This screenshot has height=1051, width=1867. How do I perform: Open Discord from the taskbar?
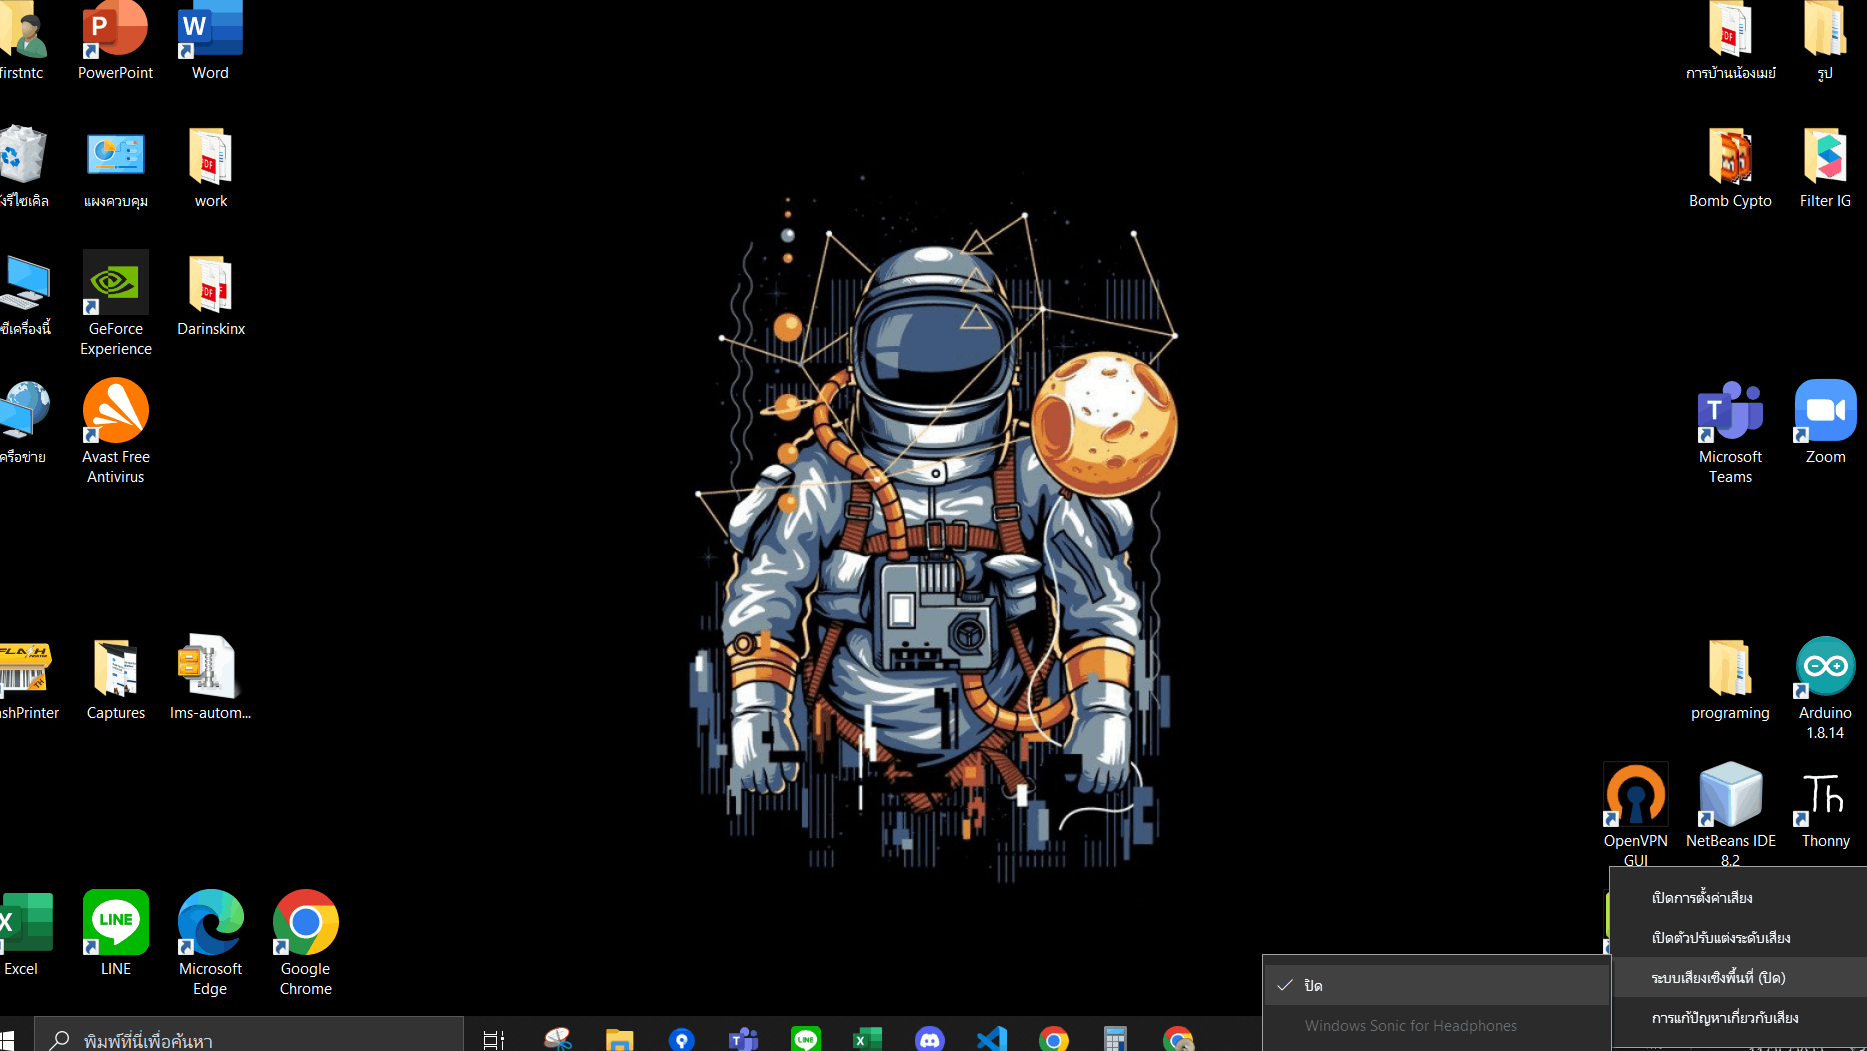930,1039
